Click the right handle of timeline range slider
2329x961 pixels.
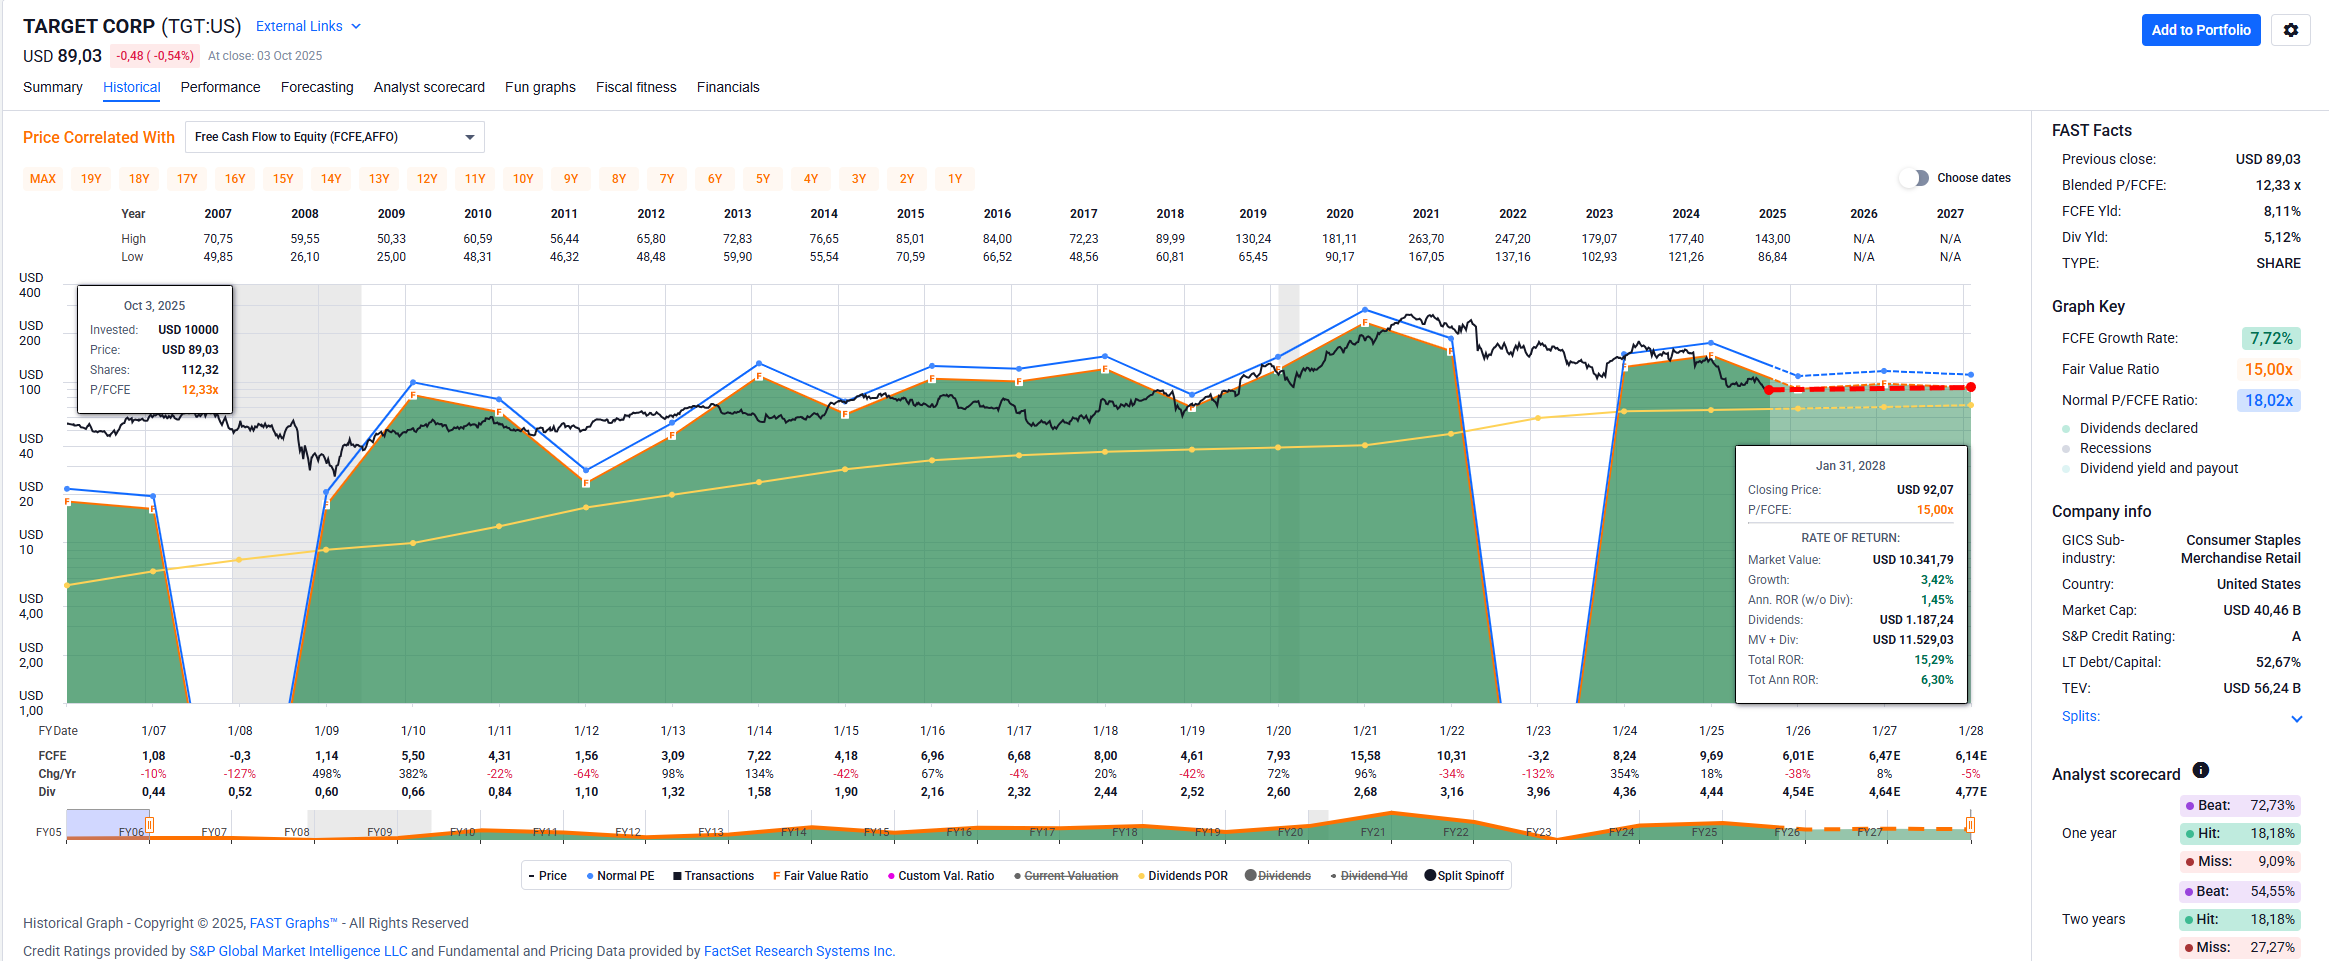[1970, 826]
